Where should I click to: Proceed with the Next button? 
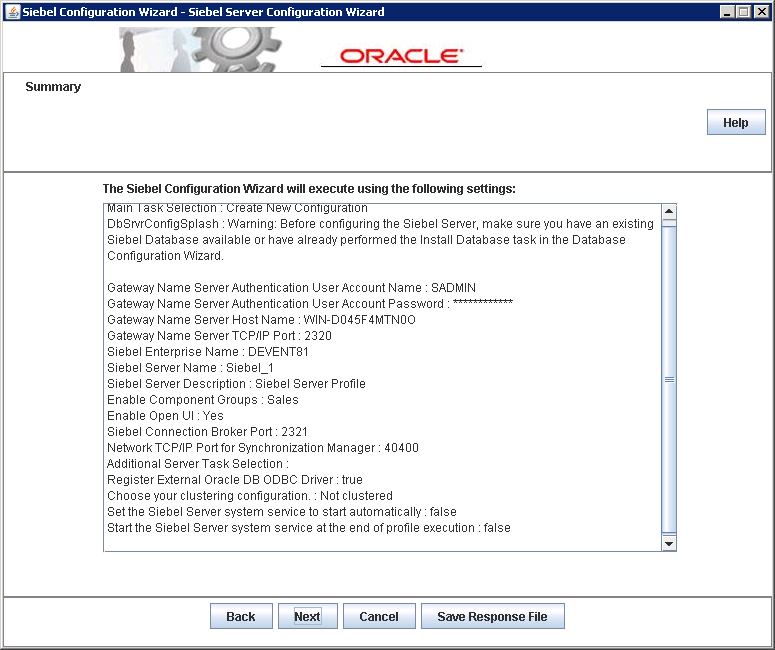(x=307, y=616)
